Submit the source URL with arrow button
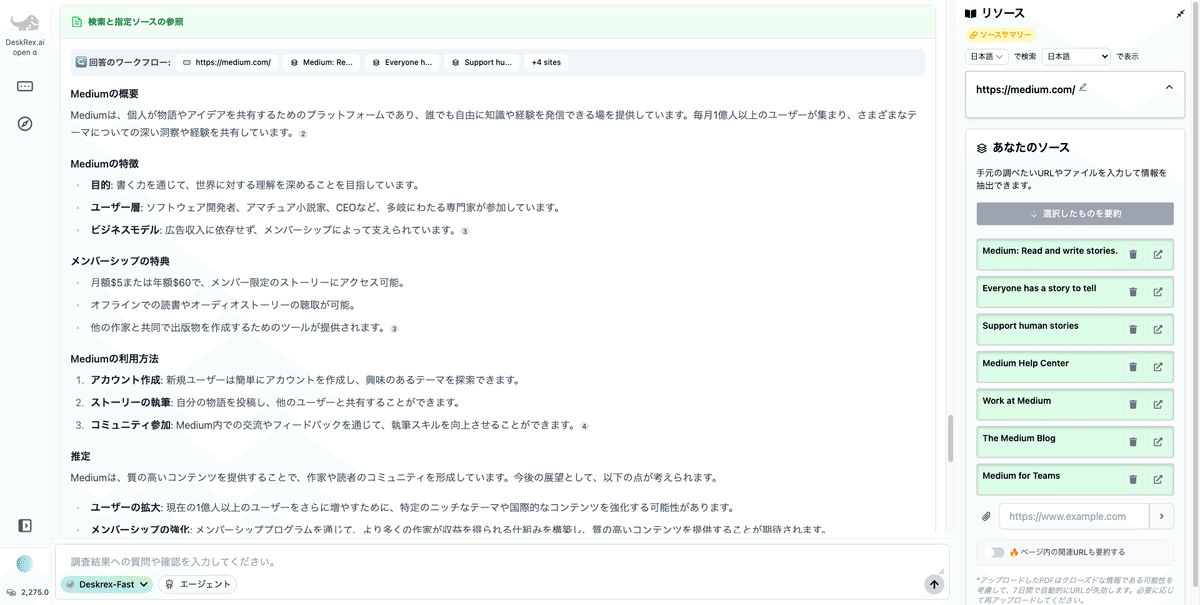 1161,516
